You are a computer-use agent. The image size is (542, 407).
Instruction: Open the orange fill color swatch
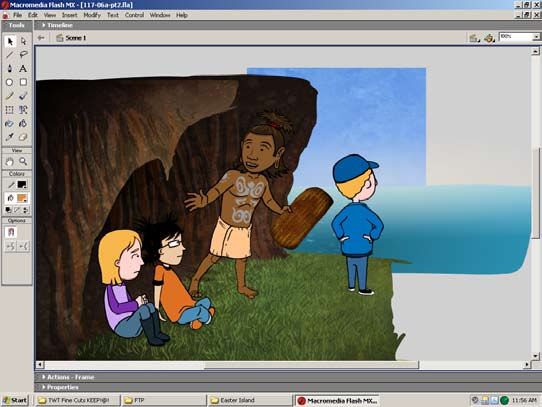[22, 198]
